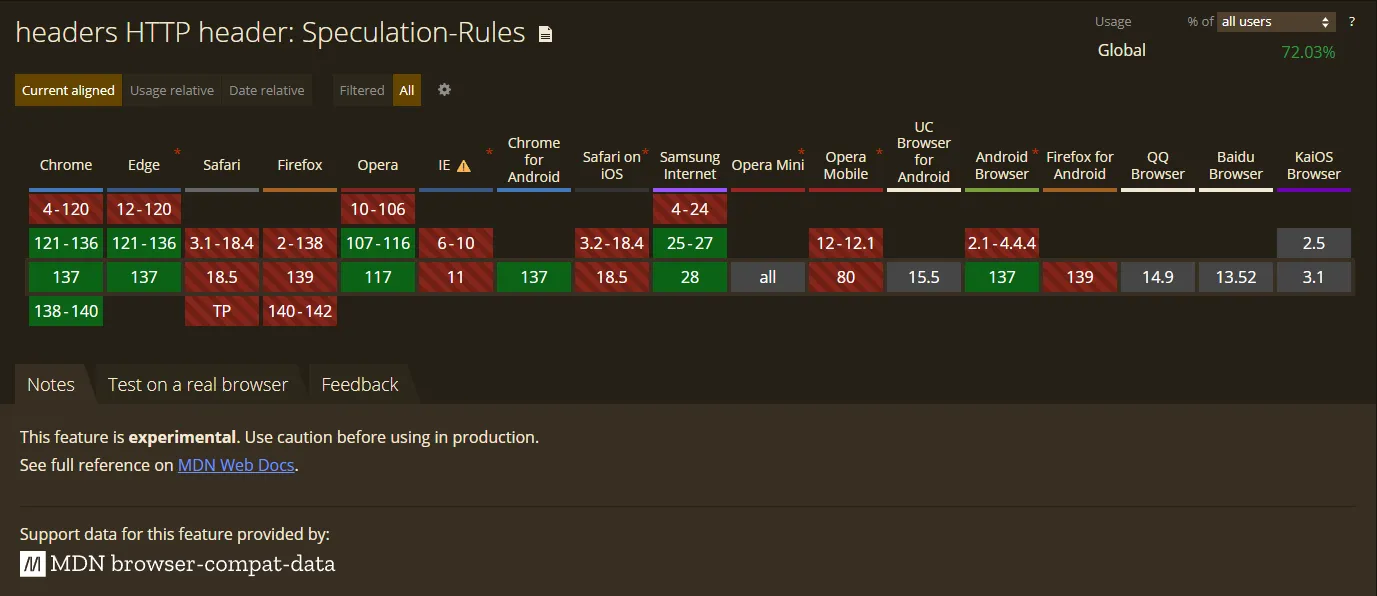Switch to the Date relative view

click(266, 90)
